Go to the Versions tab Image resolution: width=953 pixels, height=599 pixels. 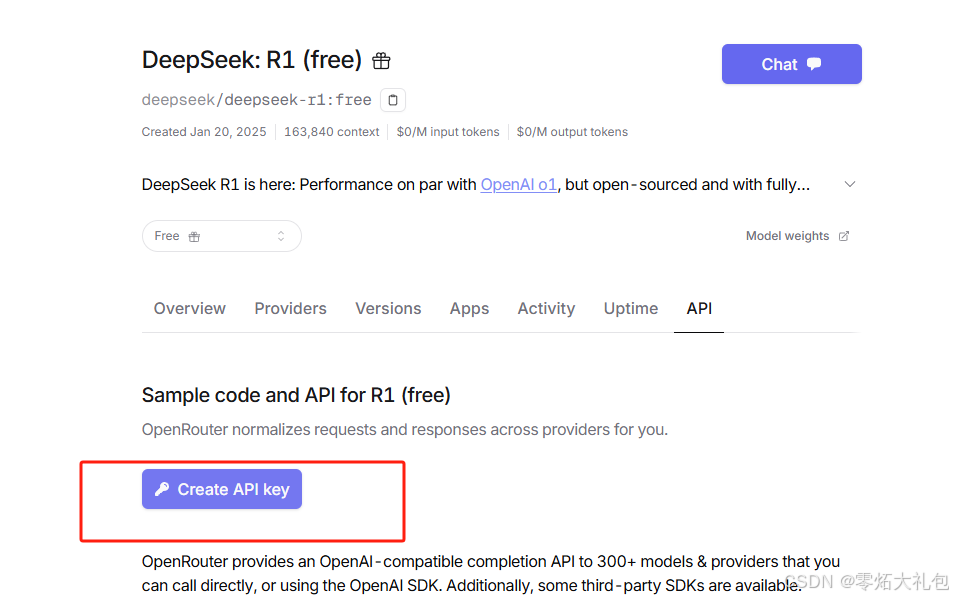[388, 309]
